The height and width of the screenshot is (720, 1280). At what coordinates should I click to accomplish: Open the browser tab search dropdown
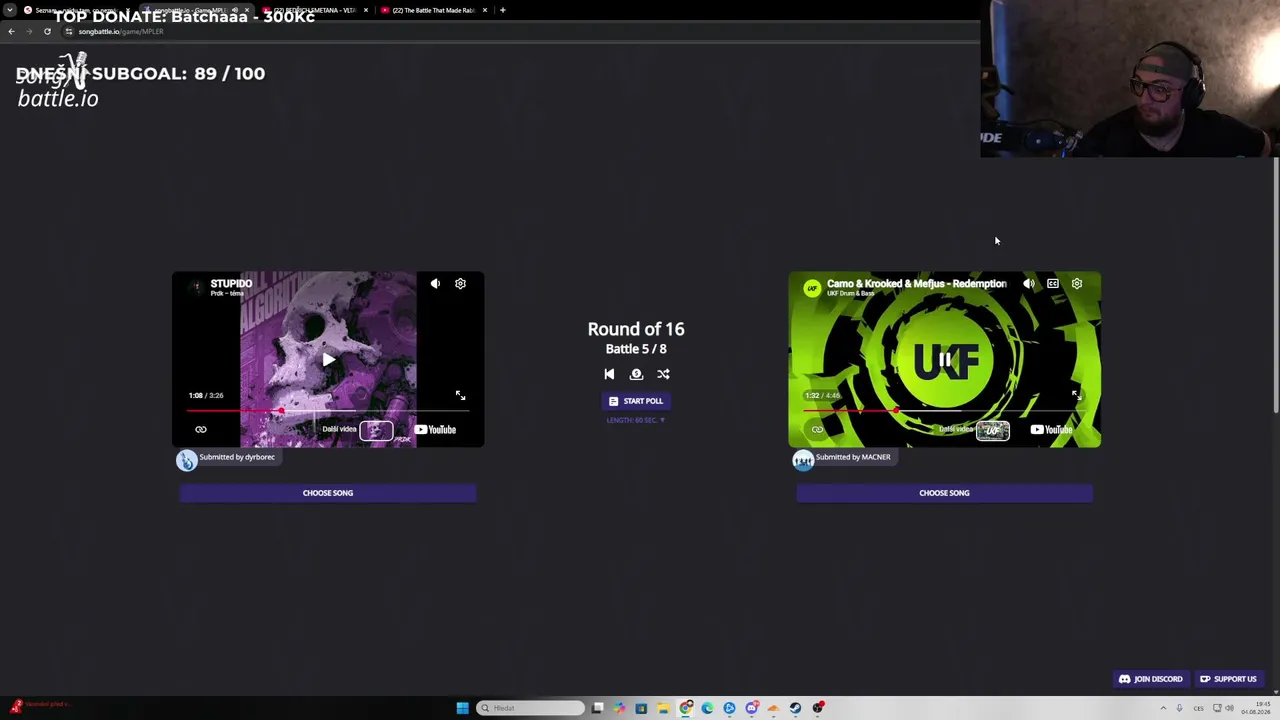pos(8,10)
